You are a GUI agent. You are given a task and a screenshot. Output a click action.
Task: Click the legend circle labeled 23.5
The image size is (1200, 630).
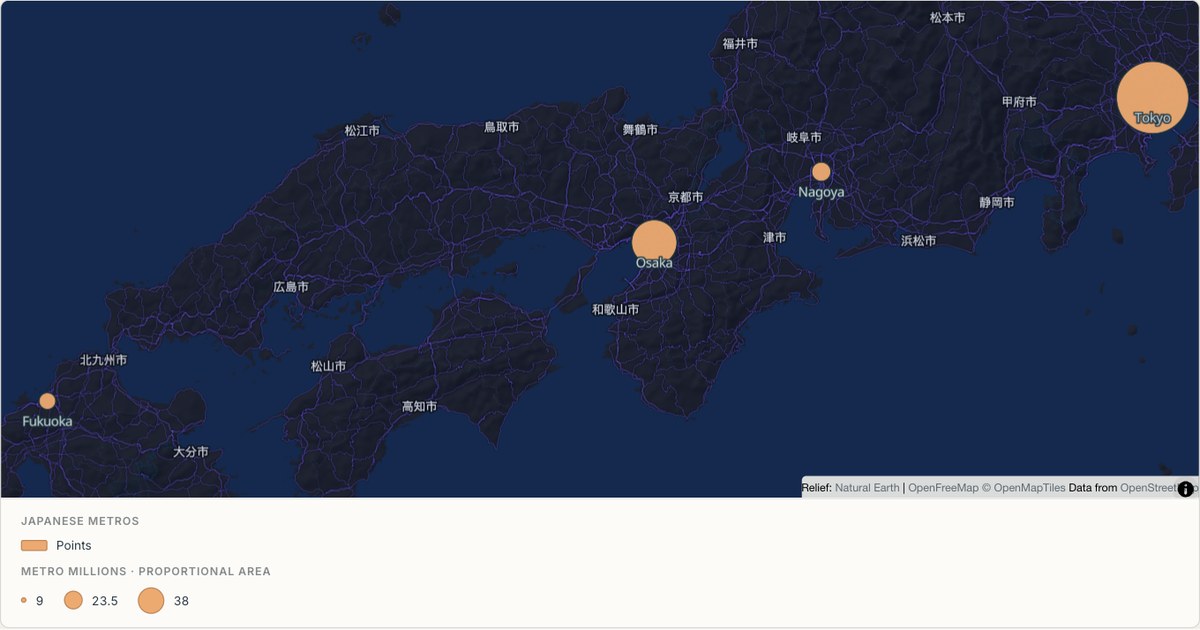(x=73, y=600)
